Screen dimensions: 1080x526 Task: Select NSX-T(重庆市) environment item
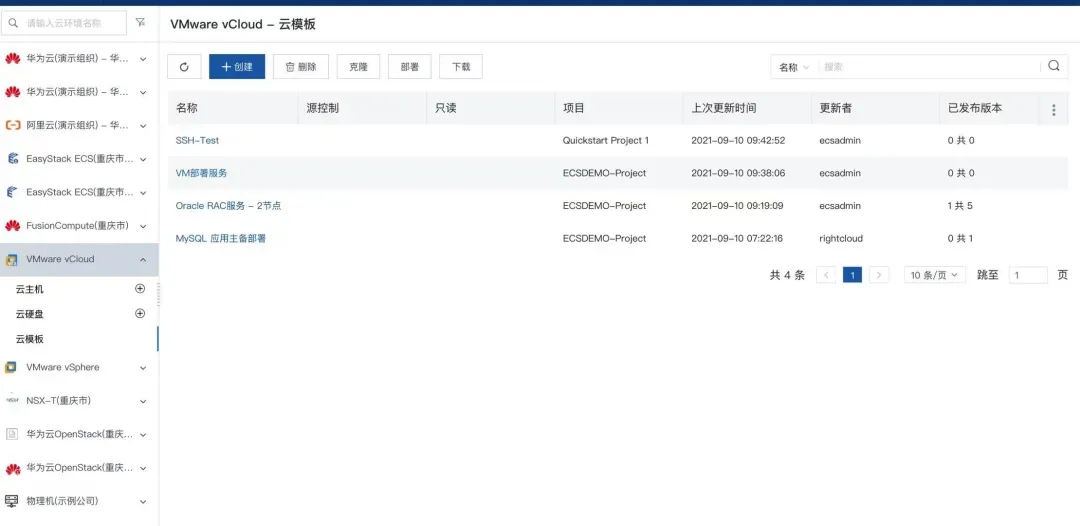click(79, 401)
